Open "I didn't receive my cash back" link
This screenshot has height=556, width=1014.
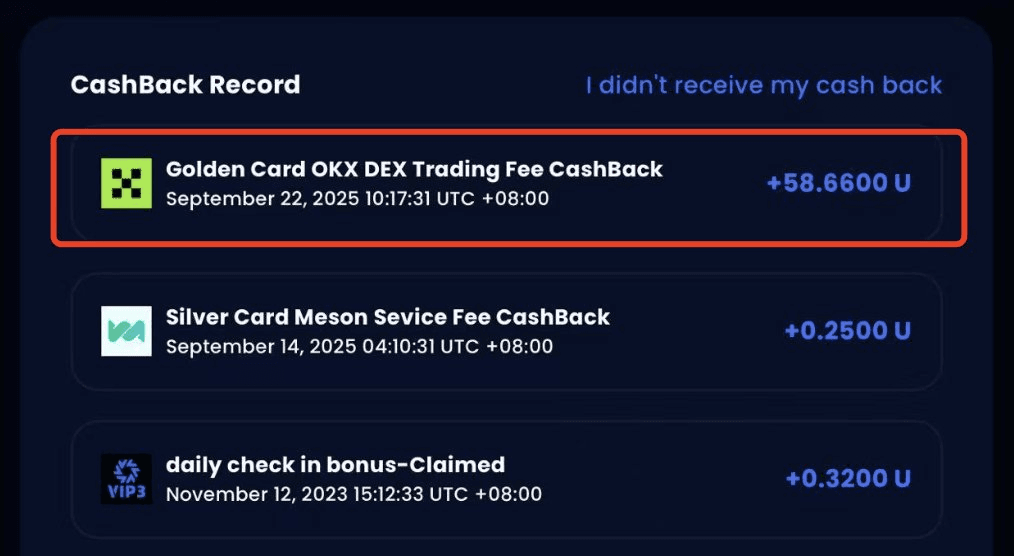click(x=763, y=85)
